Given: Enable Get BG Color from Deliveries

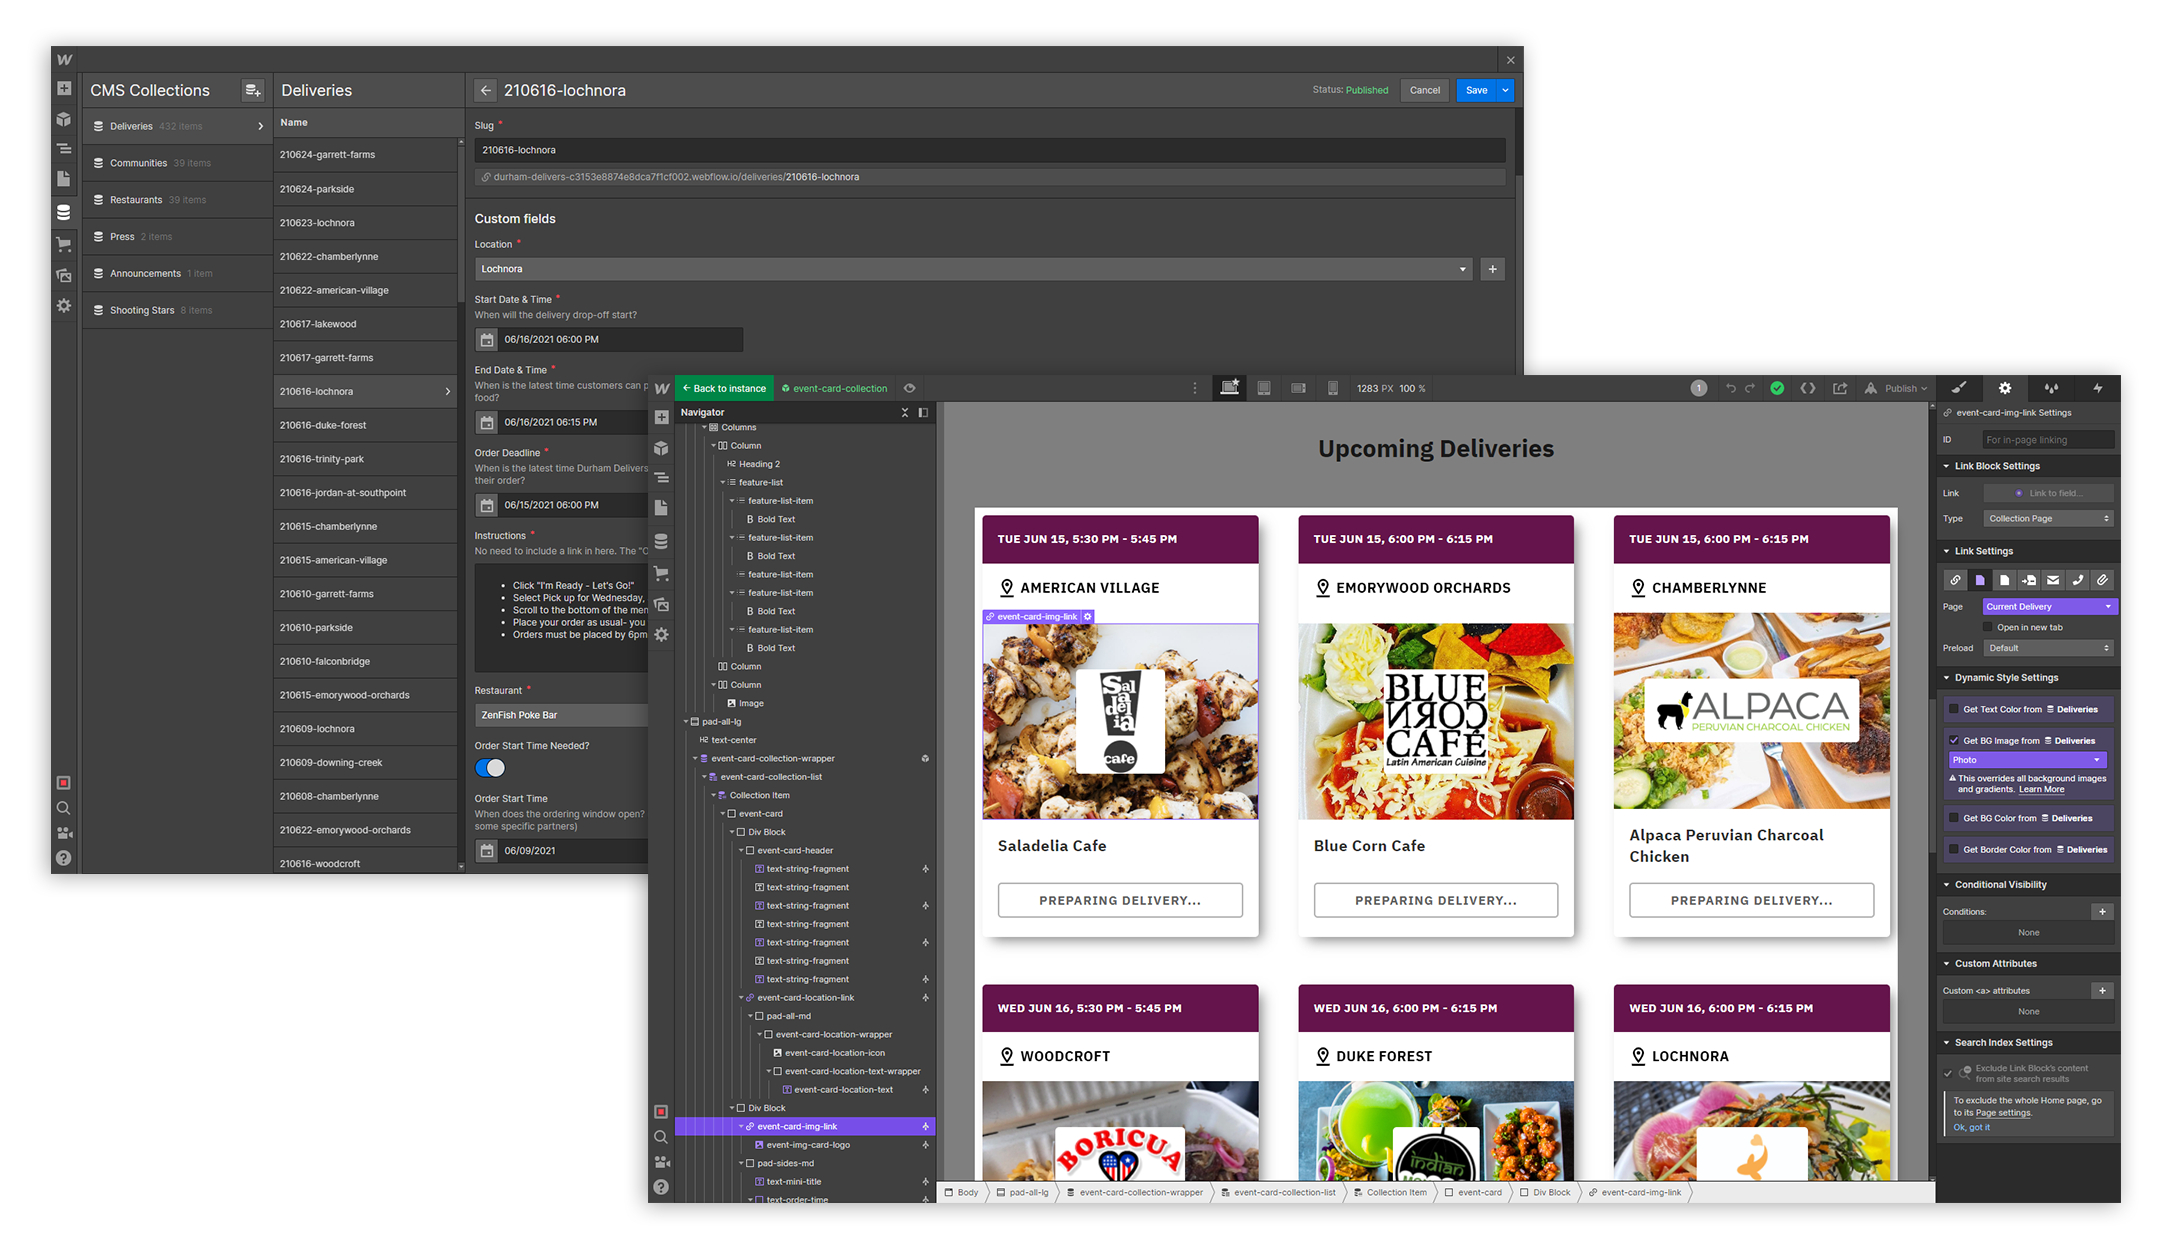Looking at the screenshot, I should coord(1953,818).
